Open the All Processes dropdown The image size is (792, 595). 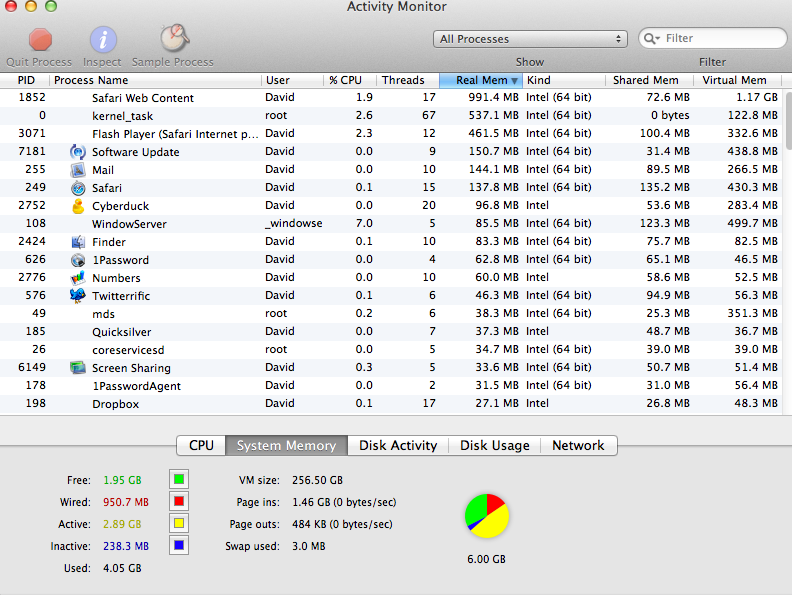pyautogui.click(x=530, y=39)
